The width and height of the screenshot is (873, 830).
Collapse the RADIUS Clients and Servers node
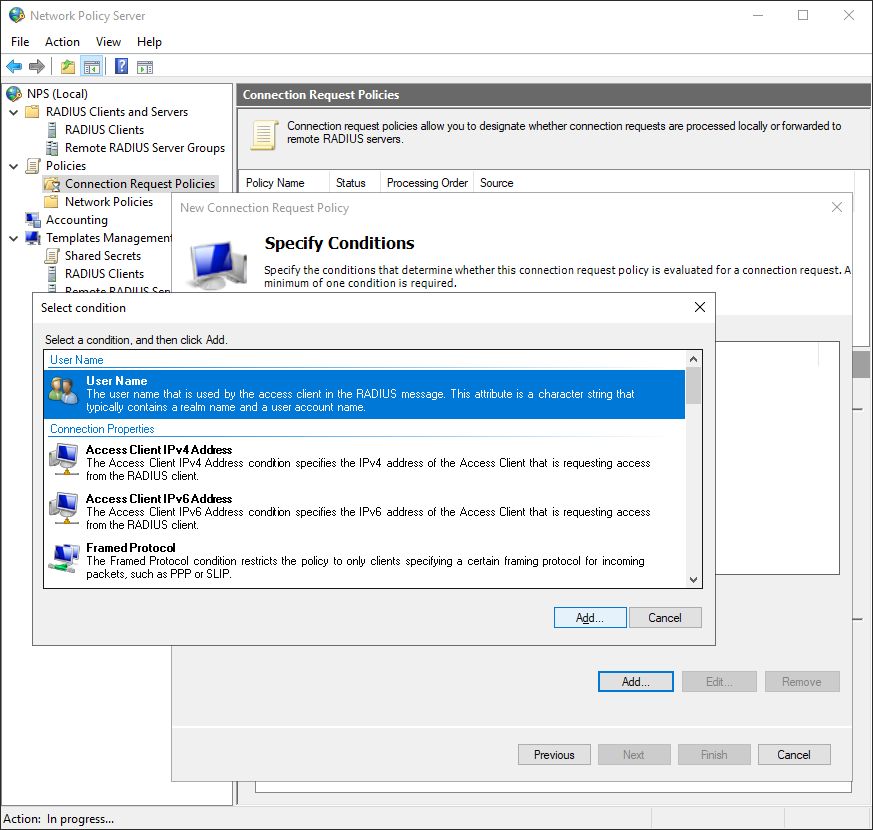click(x=14, y=112)
